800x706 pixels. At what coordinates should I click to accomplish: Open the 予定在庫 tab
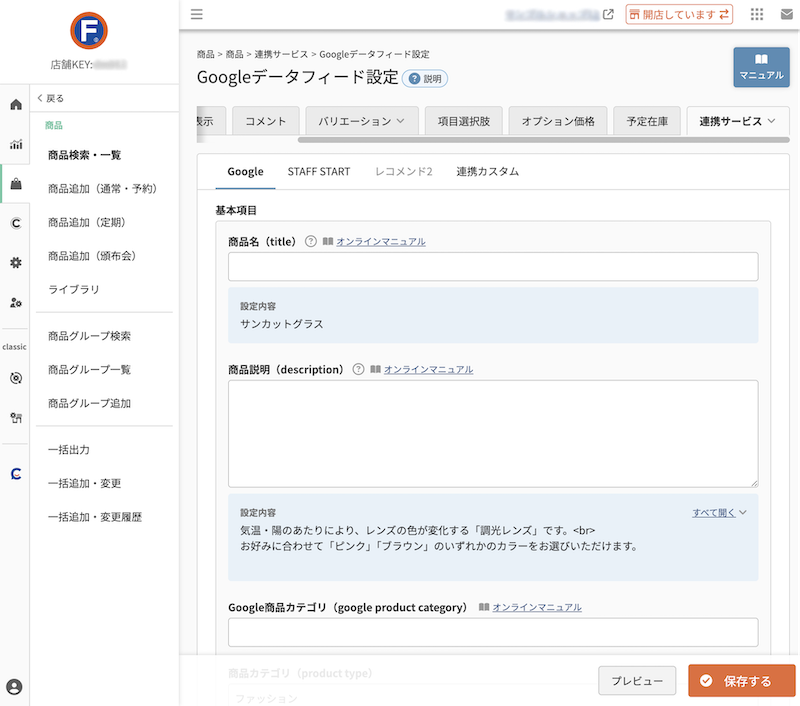[x=647, y=121]
